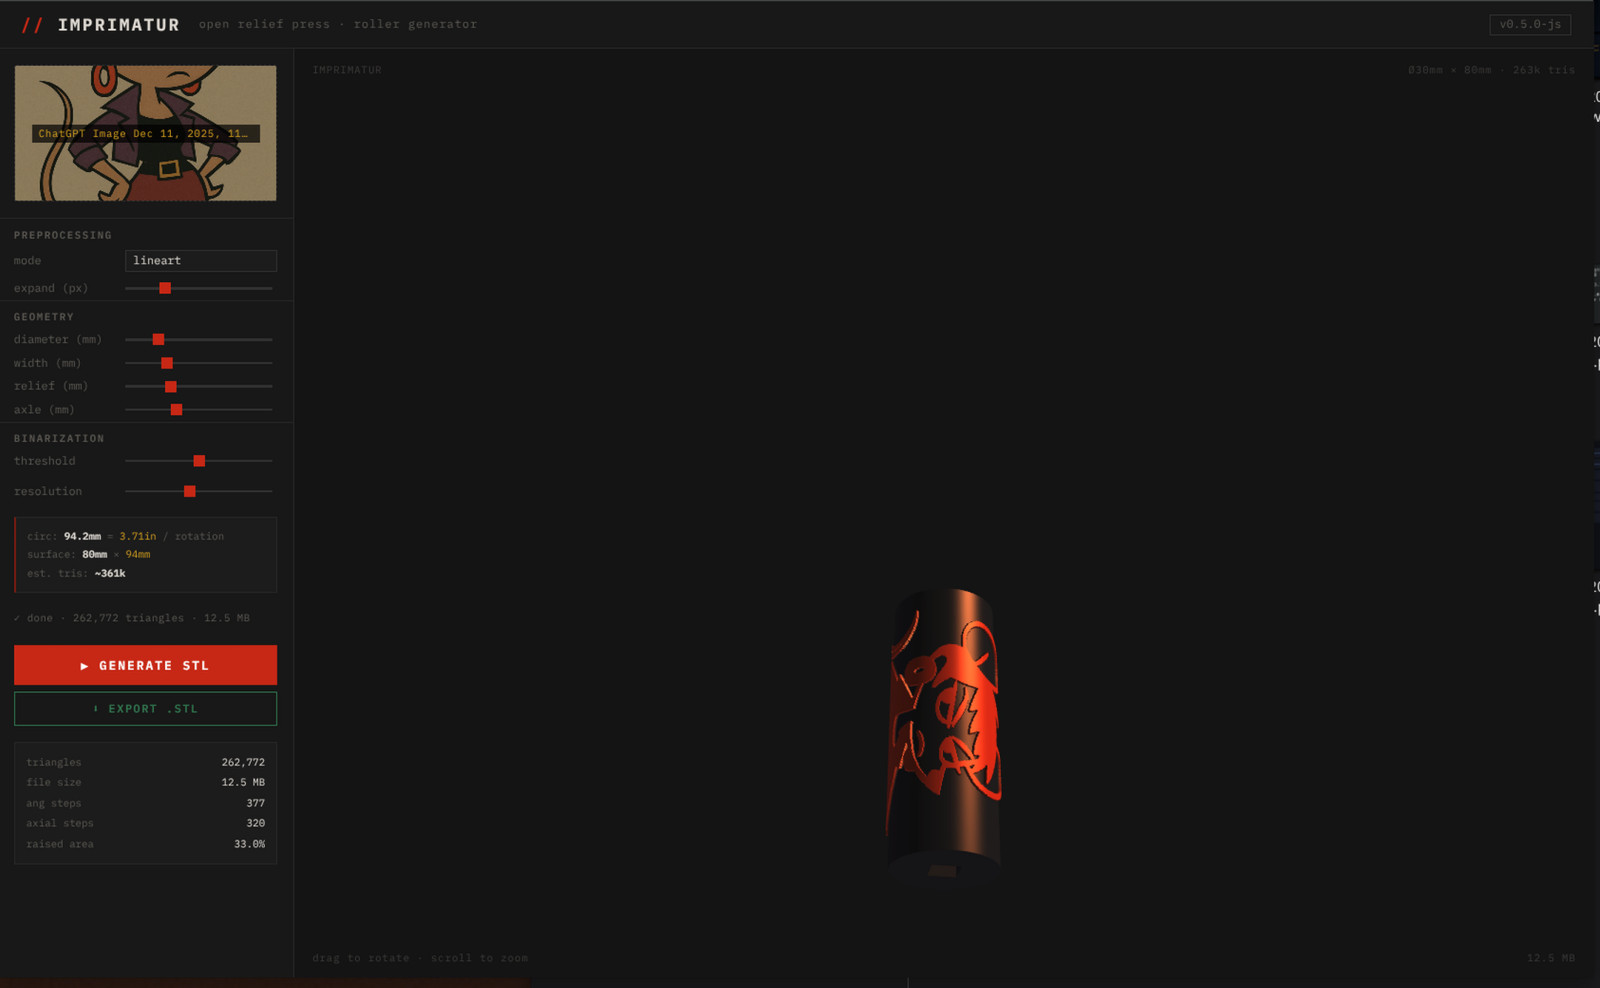Click the IMPRIMATUR app title
This screenshot has width=1600, height=988.
[x=118, y=25]
